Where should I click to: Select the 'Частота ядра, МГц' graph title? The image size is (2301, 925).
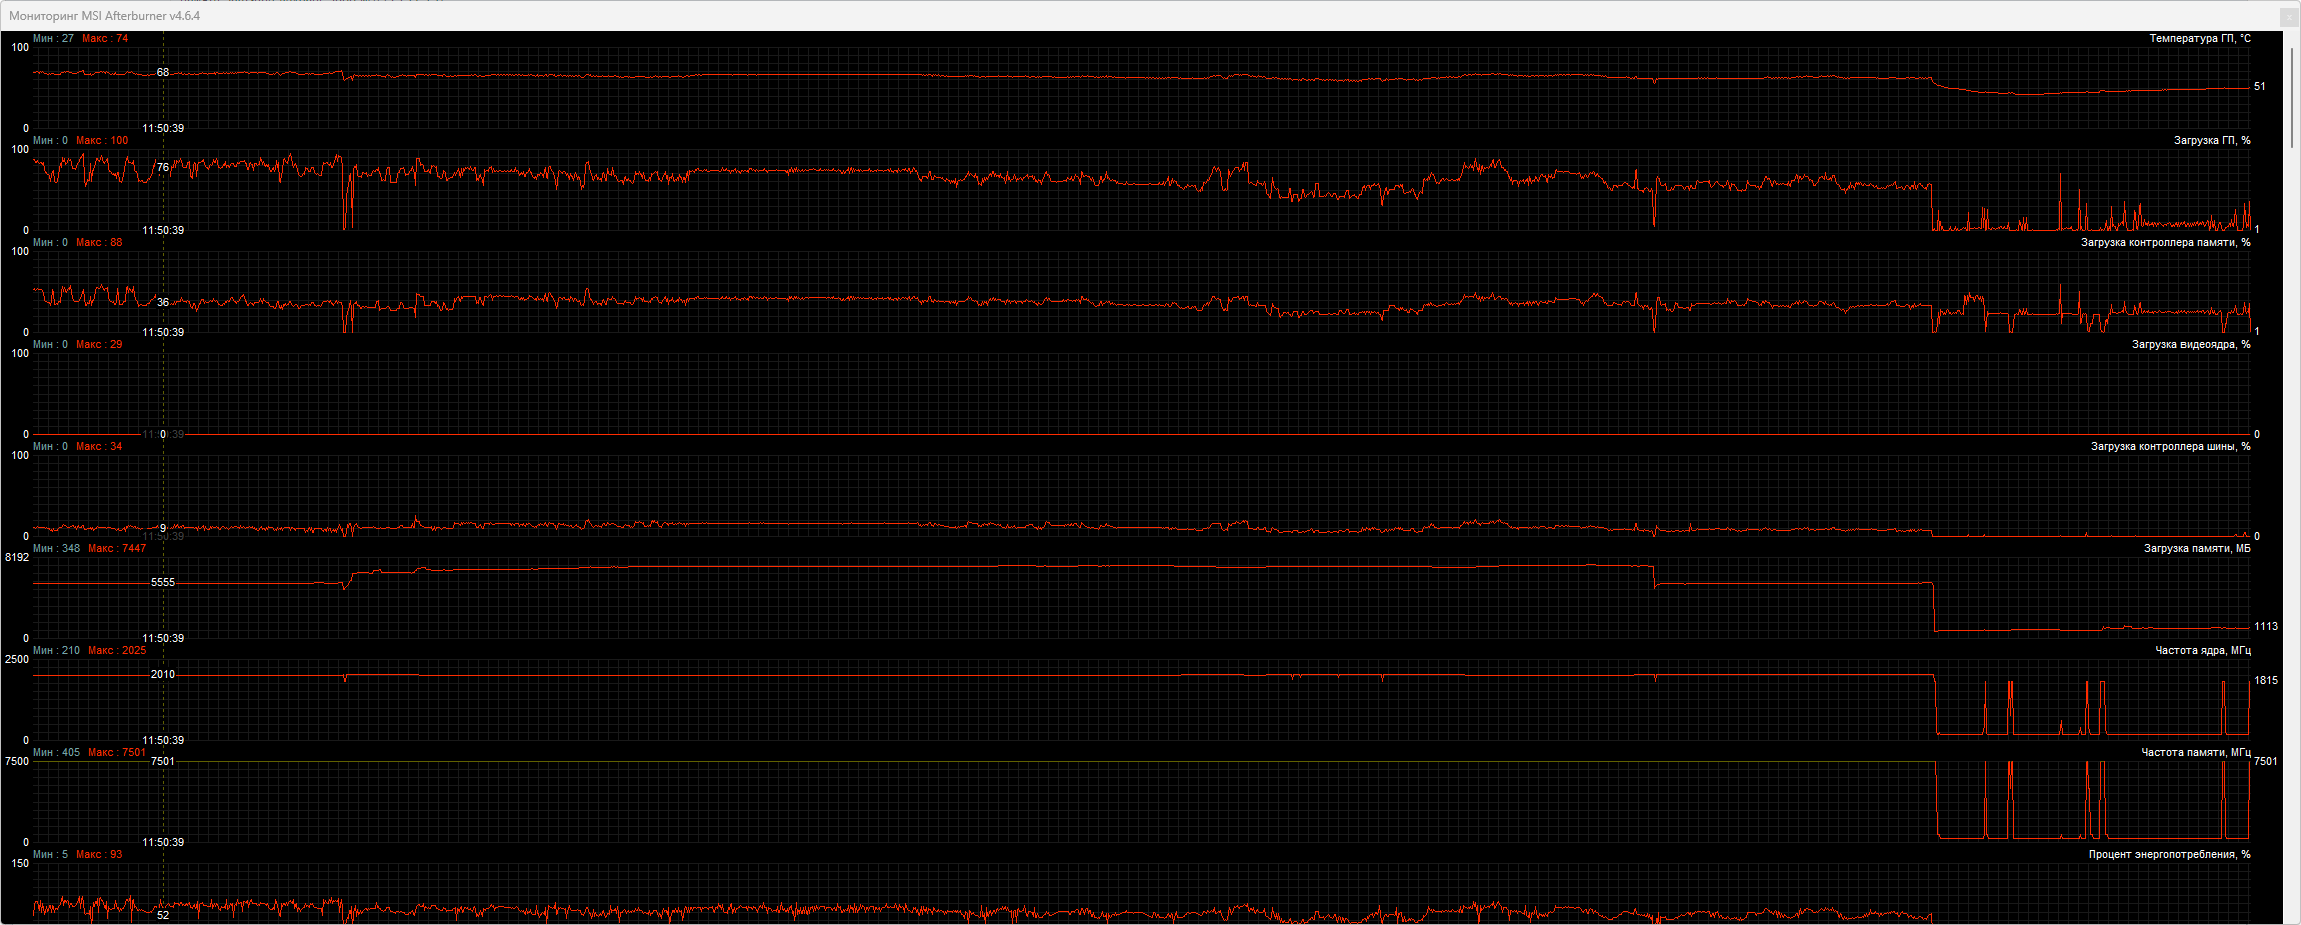pyautogui.click(x=2203, y=651)
